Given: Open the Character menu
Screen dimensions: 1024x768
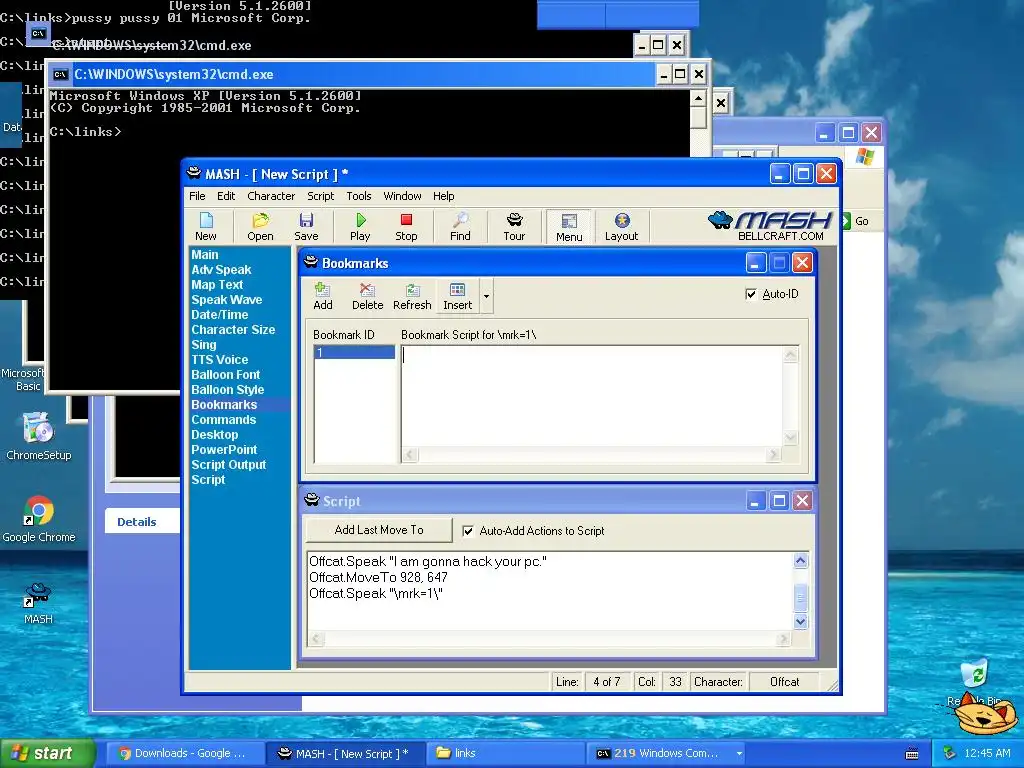Looking at the screenshot, I should (x=271, y=196).
